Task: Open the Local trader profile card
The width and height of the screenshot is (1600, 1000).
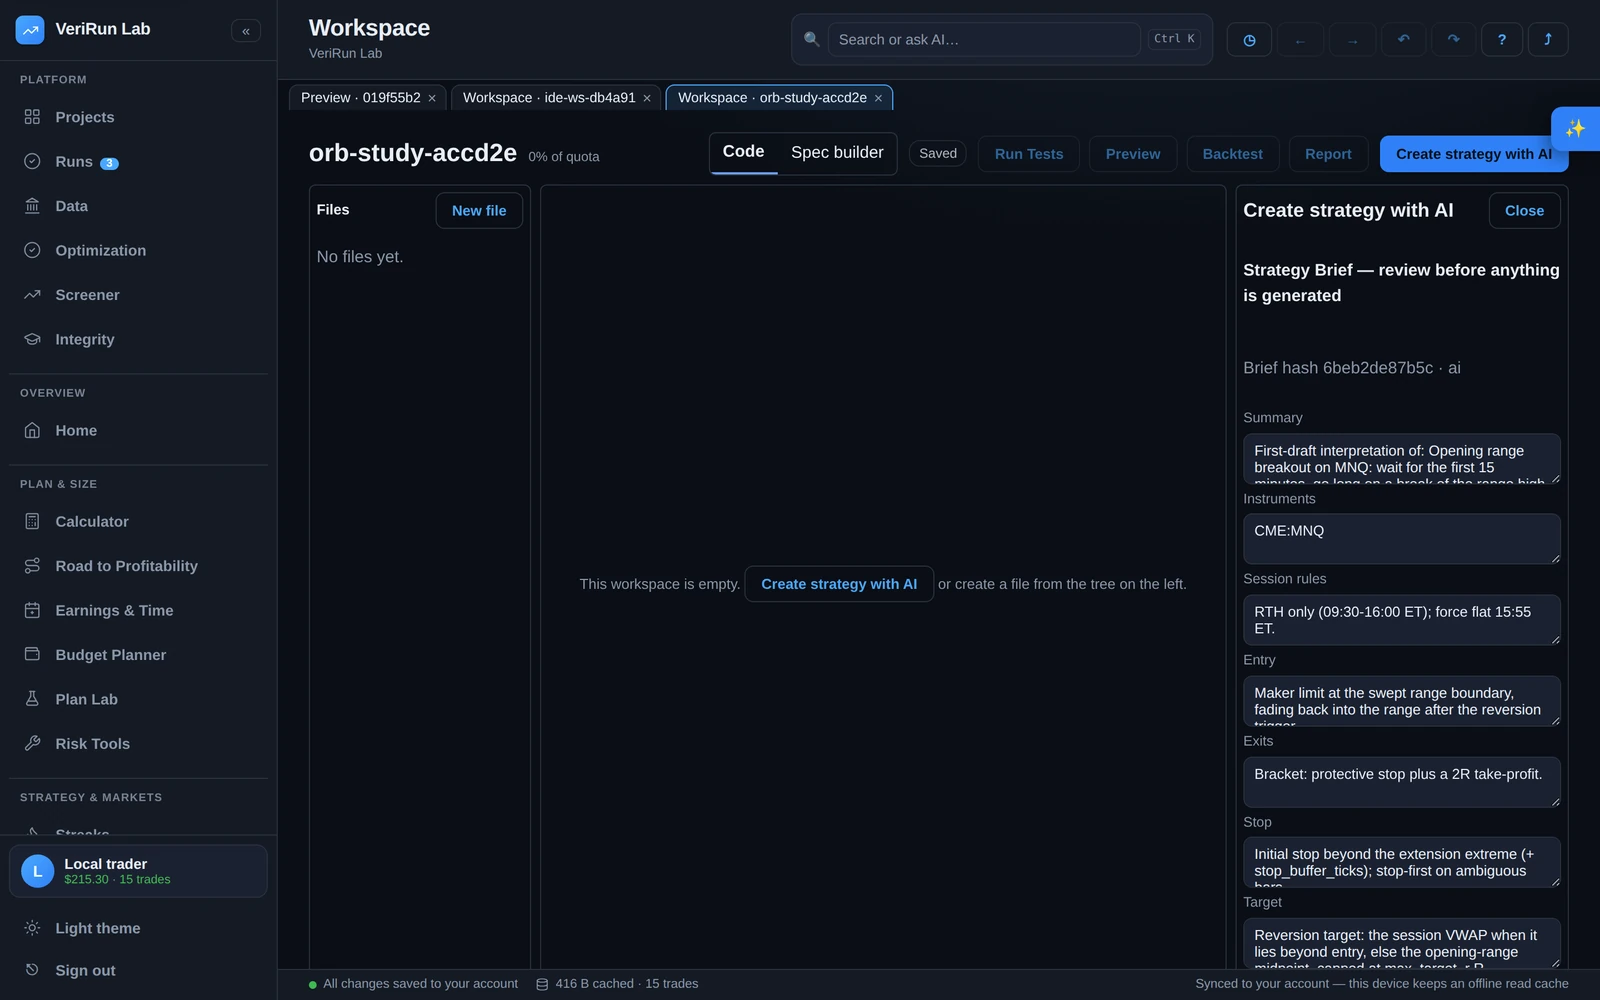Action: pyautogui.click(x=138, y=871)
